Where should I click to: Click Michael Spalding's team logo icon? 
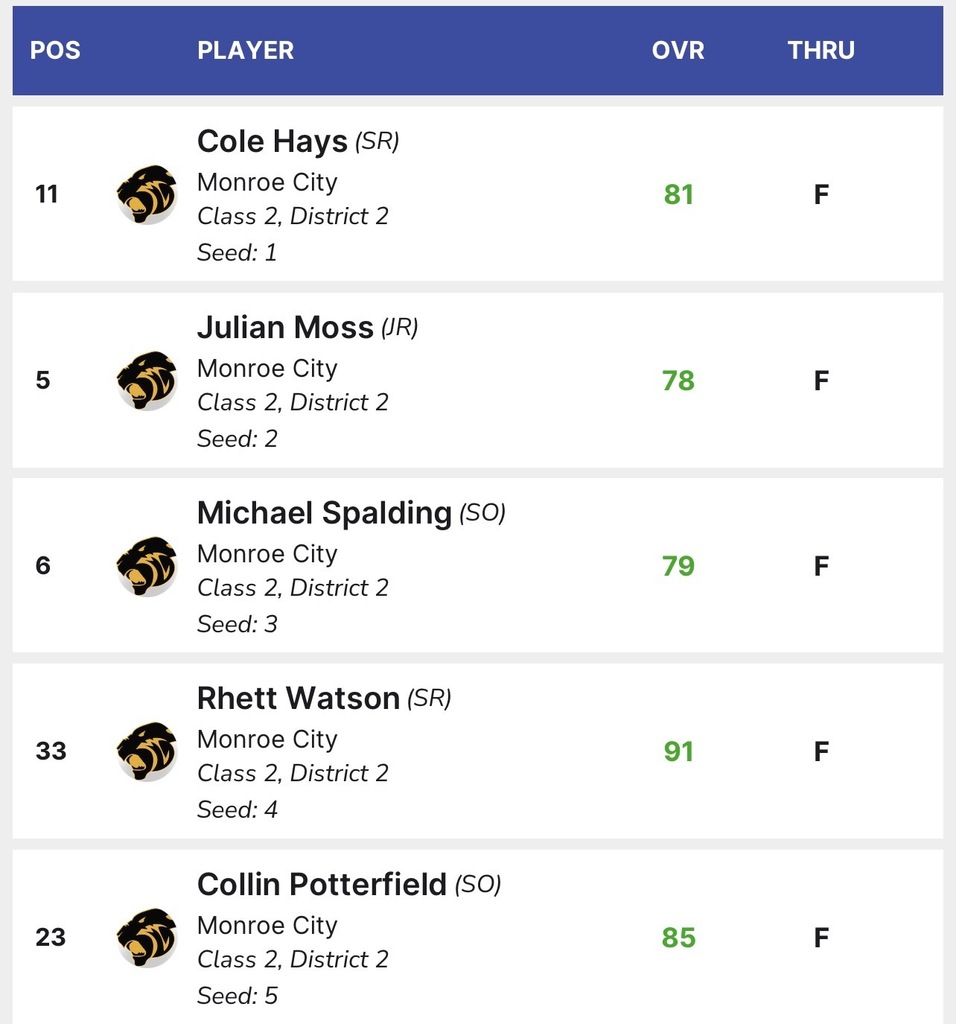pos(146,566)
